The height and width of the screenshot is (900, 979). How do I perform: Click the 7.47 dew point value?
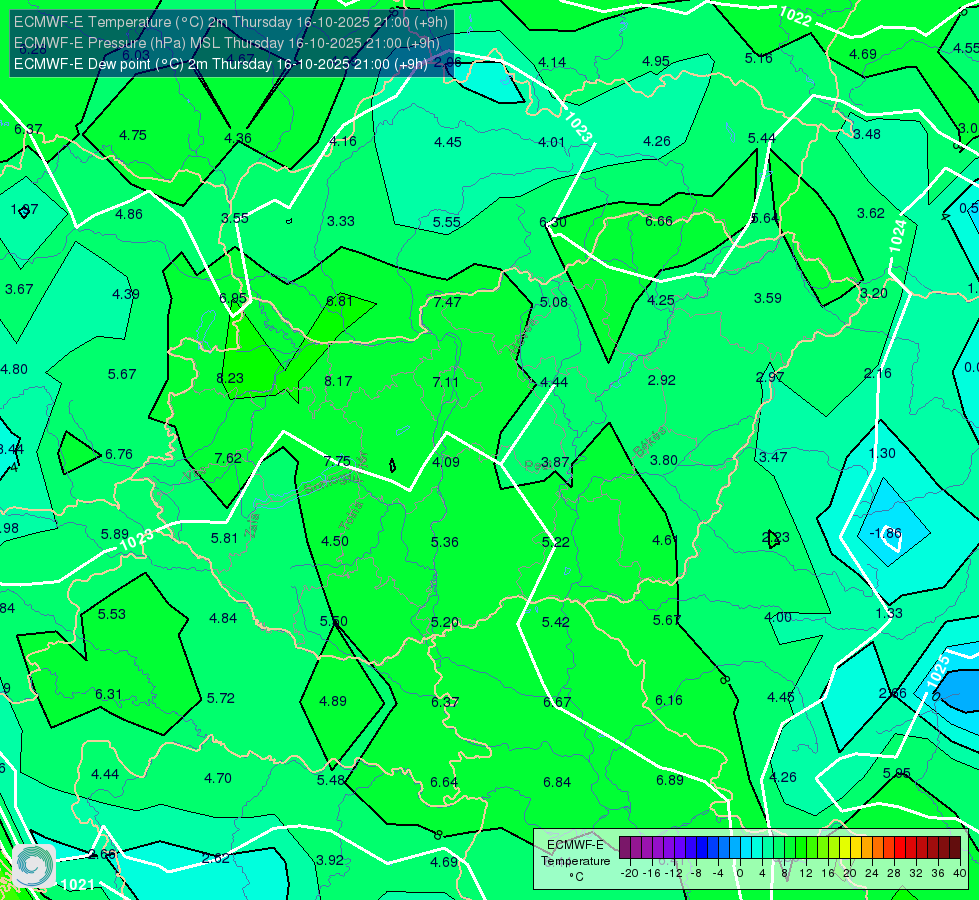[448, 302]
